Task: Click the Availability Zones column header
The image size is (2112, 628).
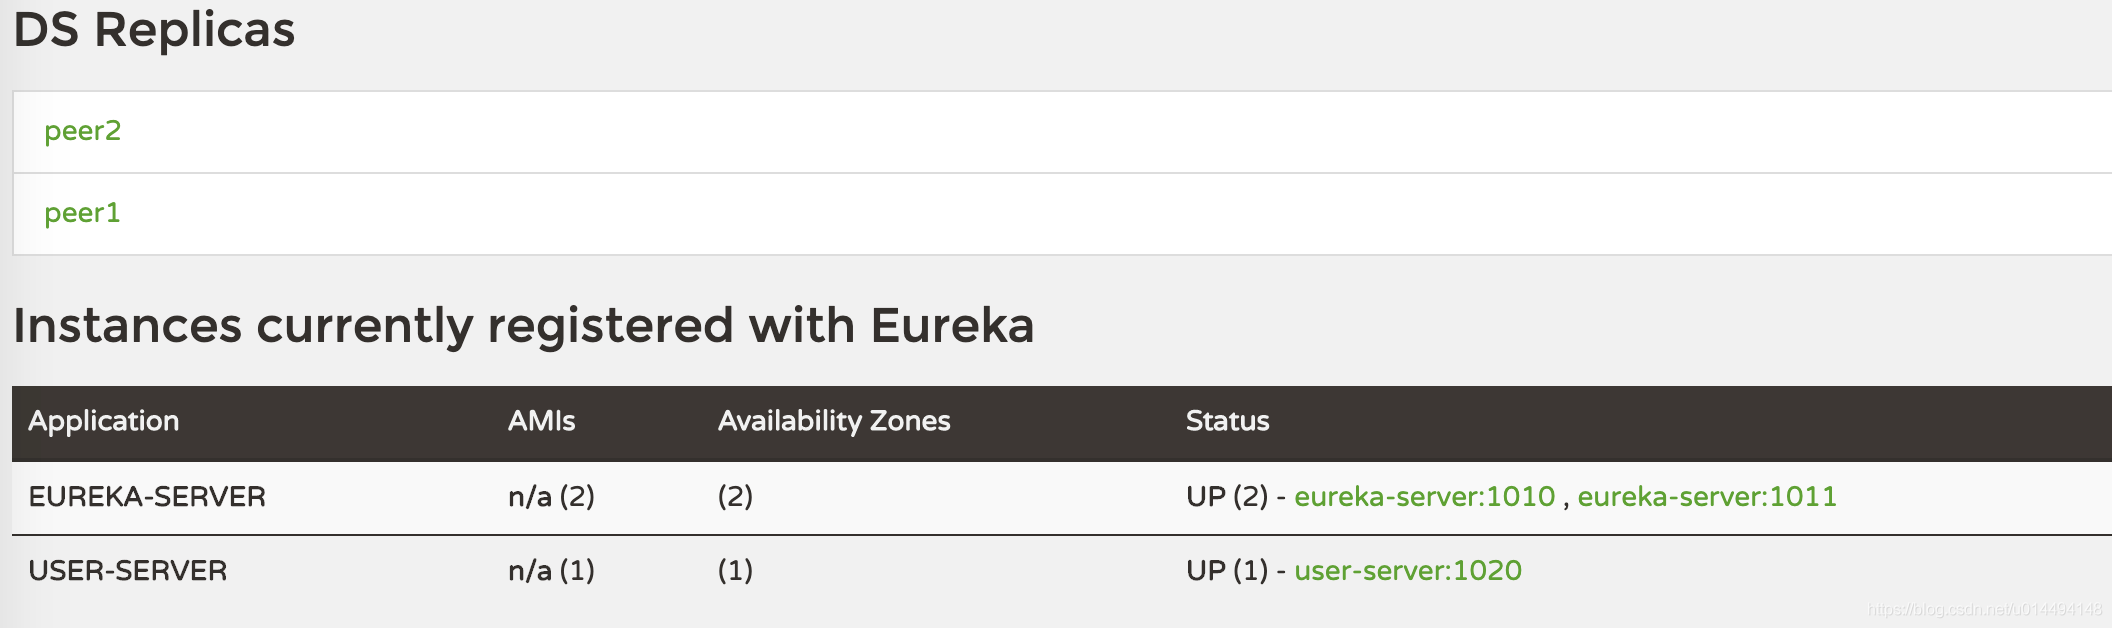Action: tap(833, 421)
